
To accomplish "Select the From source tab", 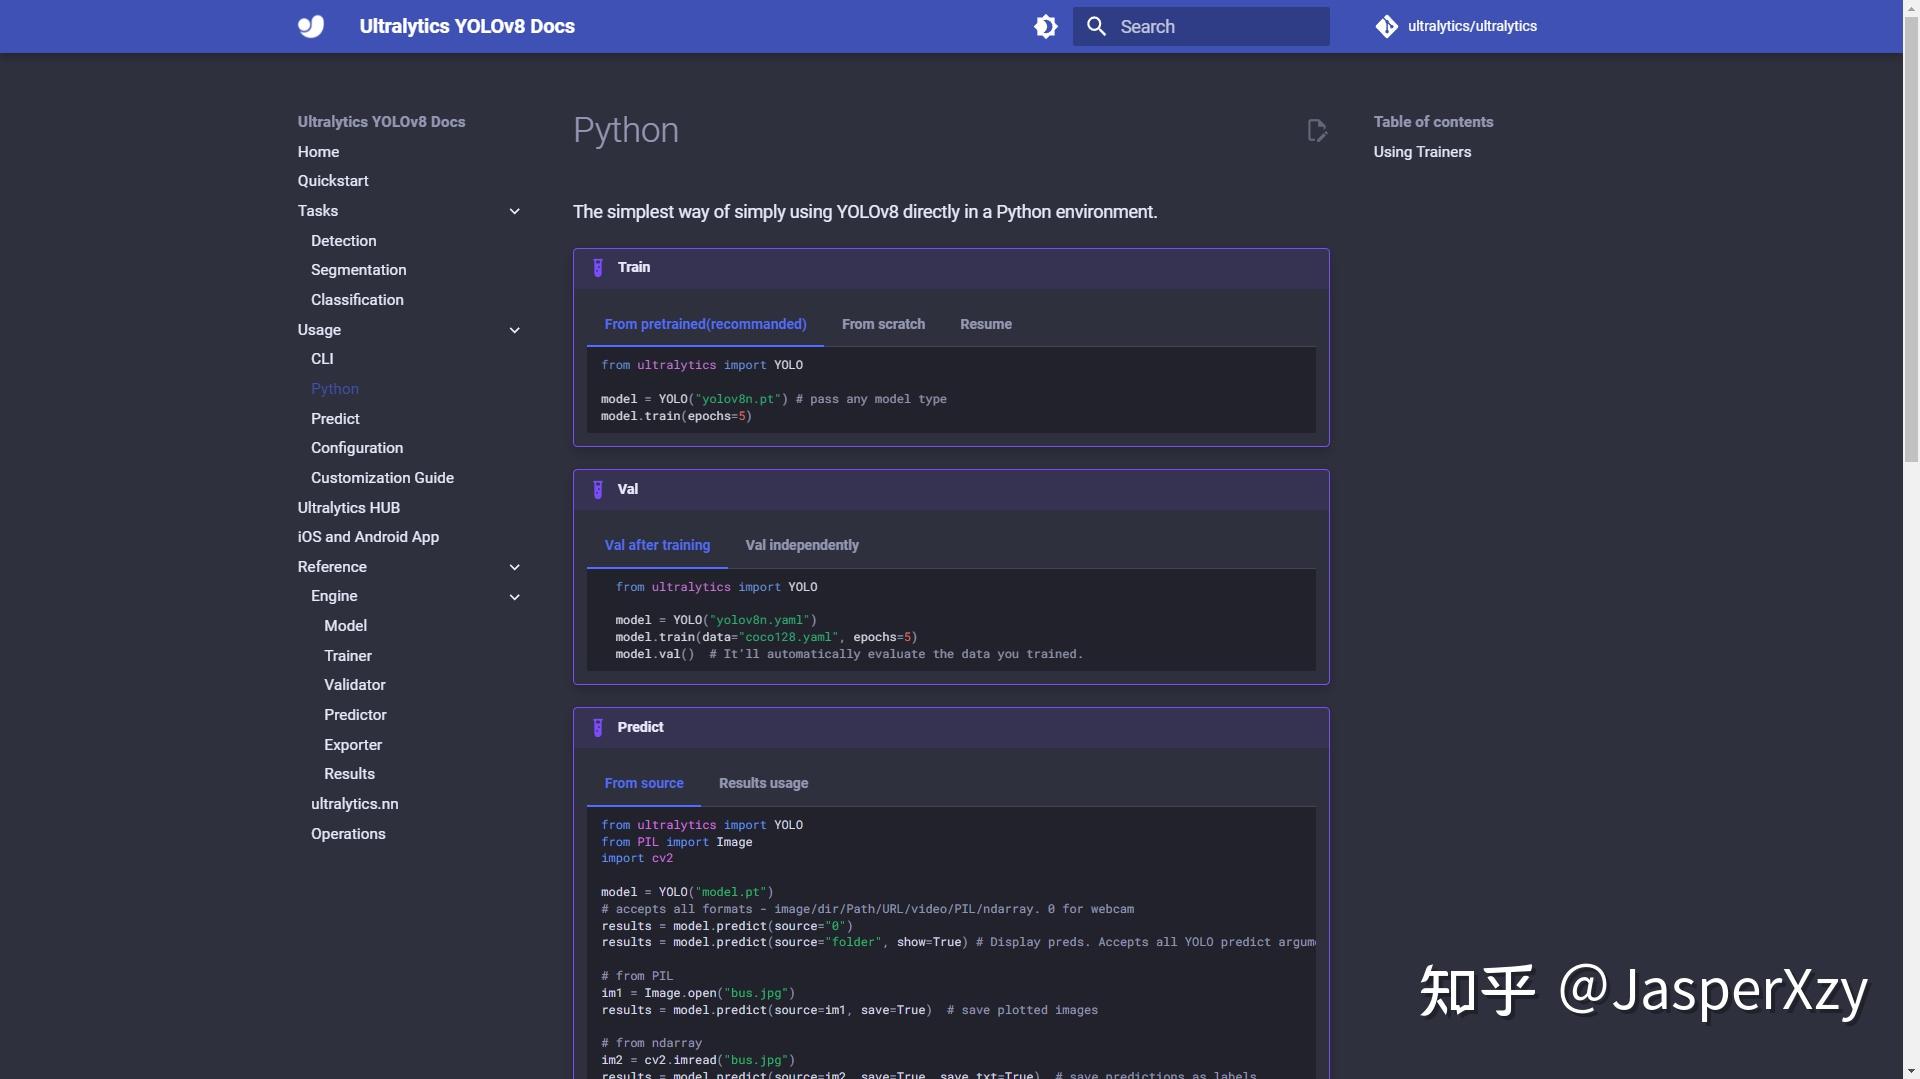I will pyautogui.click(x=643, y=783).
